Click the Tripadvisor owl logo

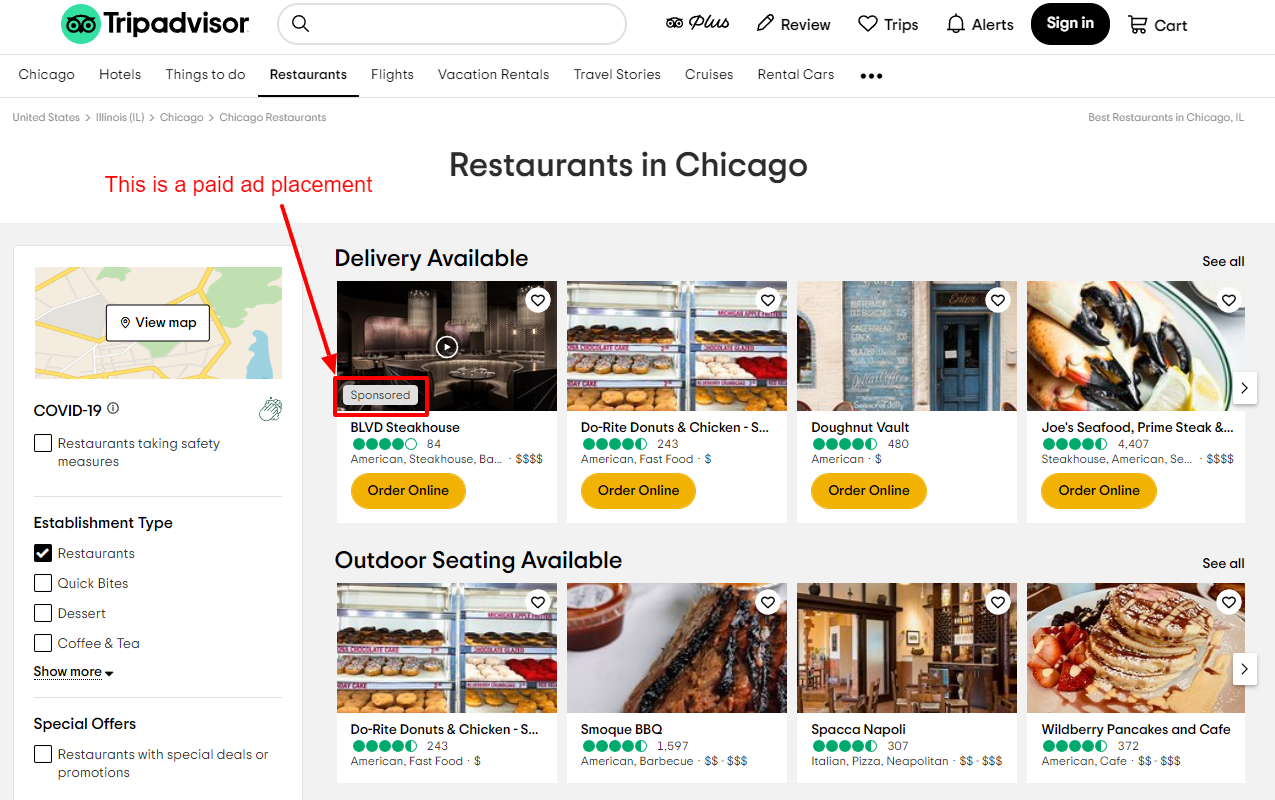82,24
